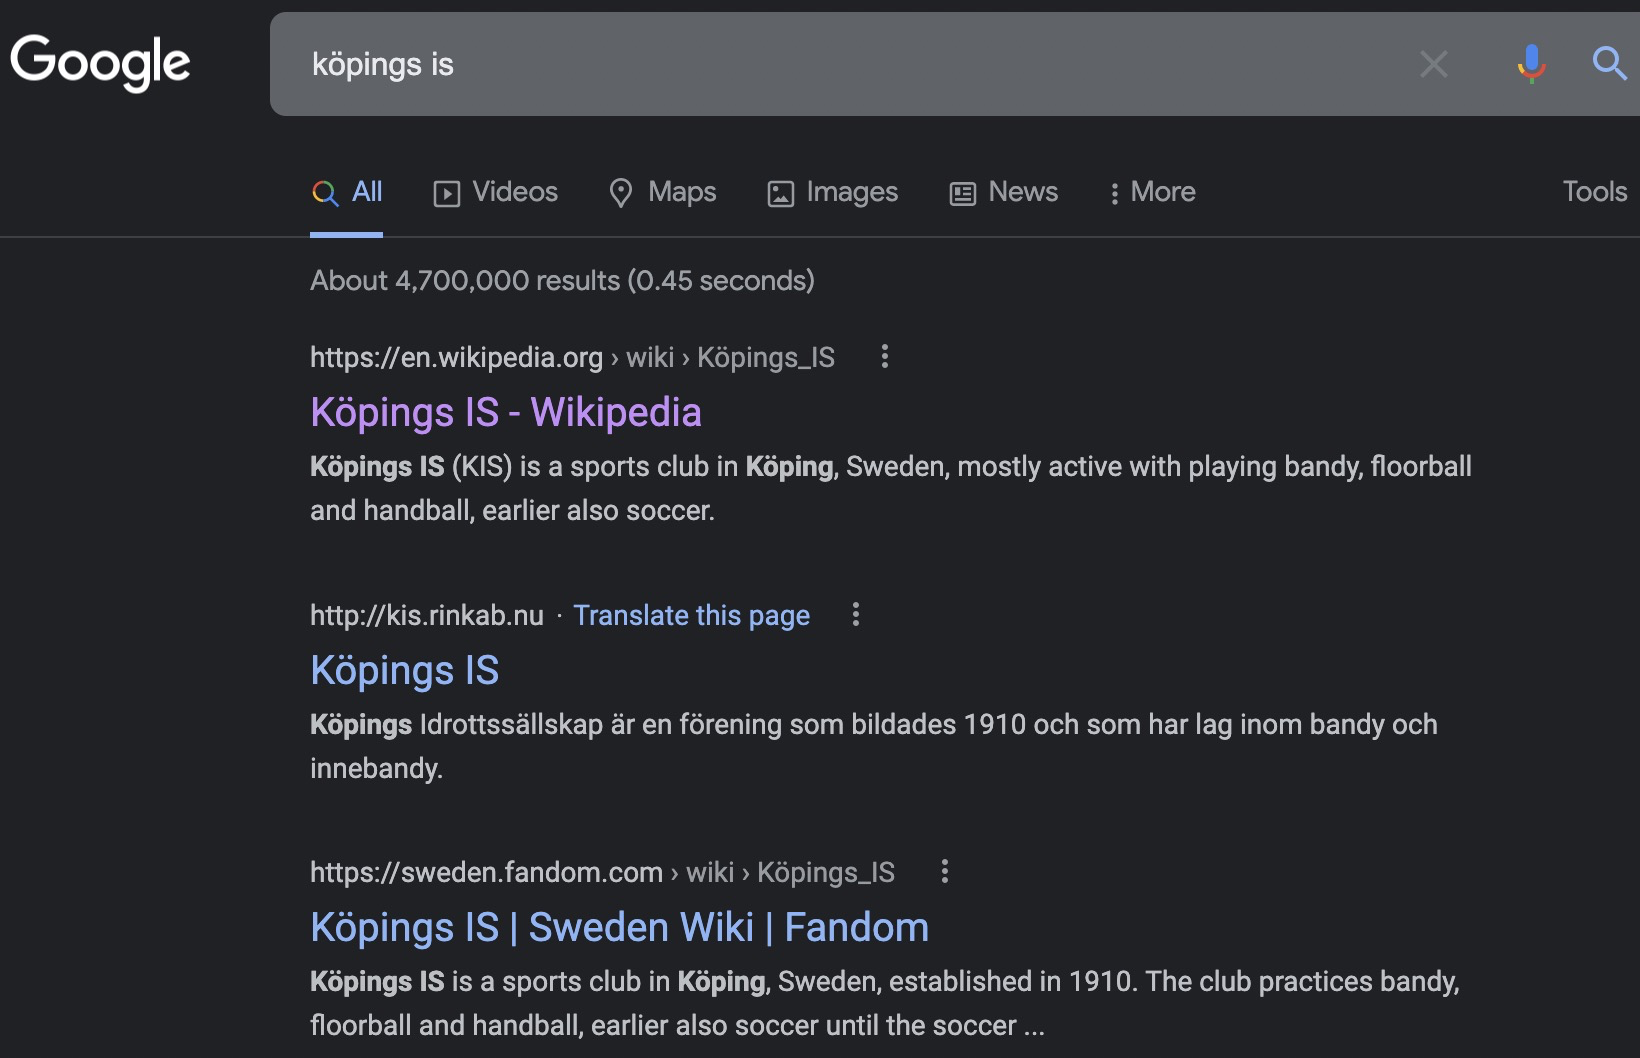The height and width of the screenshot is (1058, 1640).
Task: Clear the search box with X icon
Action: tap(1434, 64)
